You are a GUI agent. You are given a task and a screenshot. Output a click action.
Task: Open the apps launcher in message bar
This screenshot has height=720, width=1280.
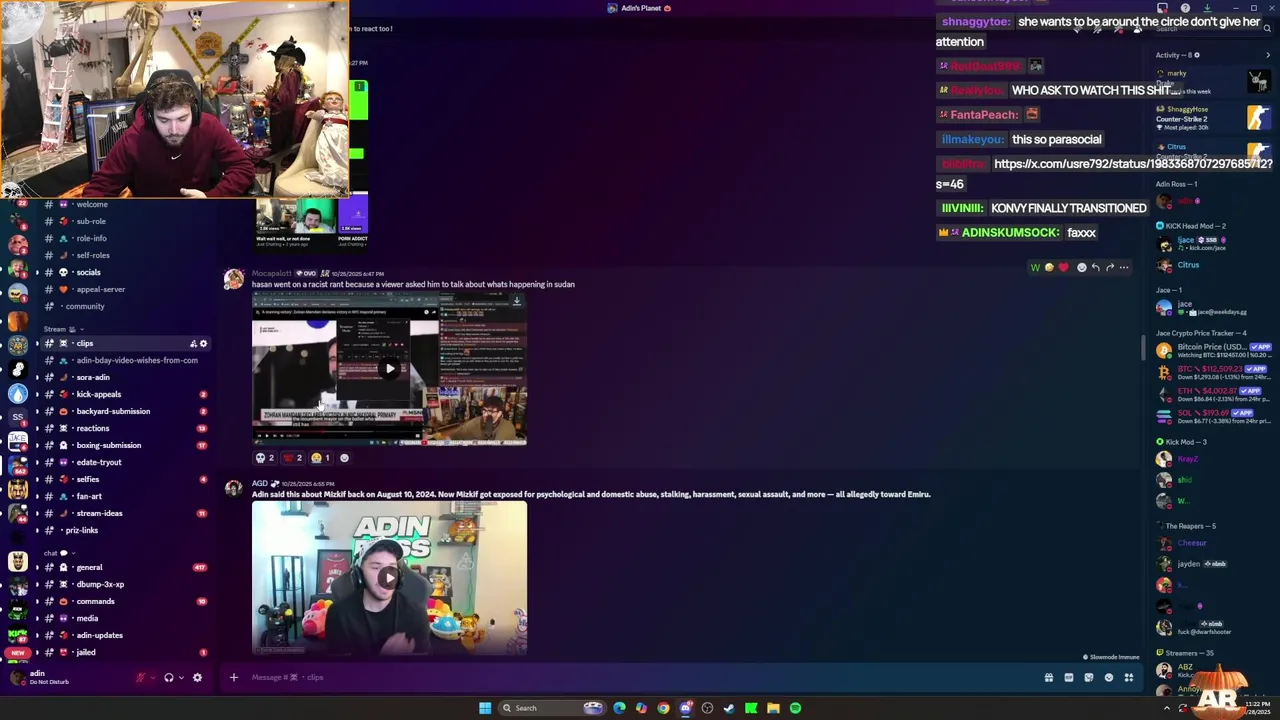click(1128, 678)
